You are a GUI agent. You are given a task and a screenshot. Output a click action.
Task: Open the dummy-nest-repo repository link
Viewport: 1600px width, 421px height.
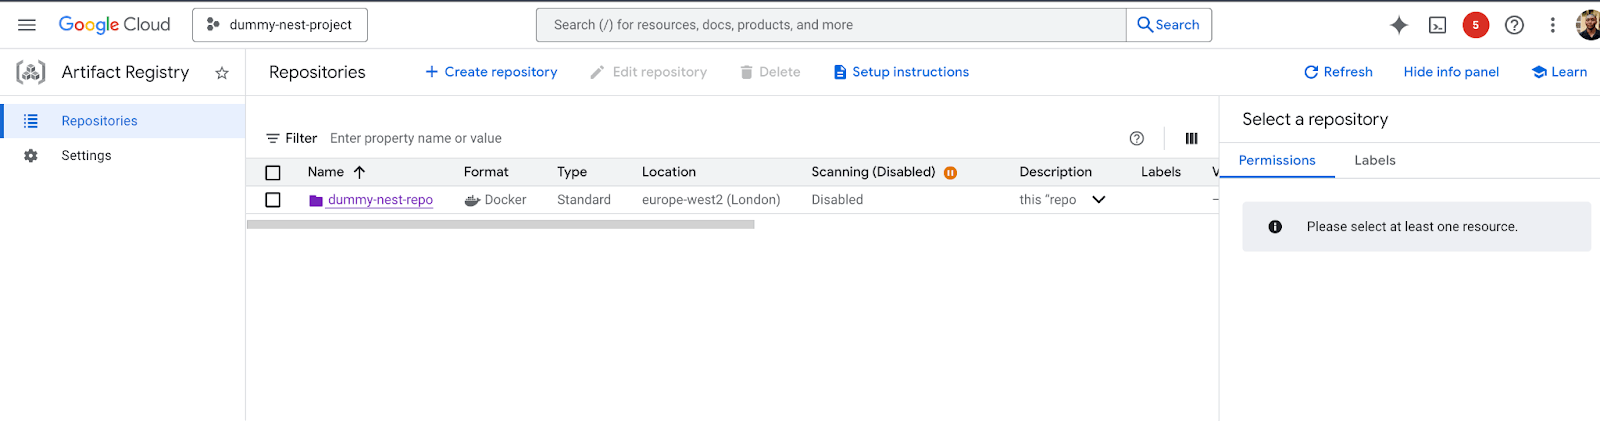(380, 200)
